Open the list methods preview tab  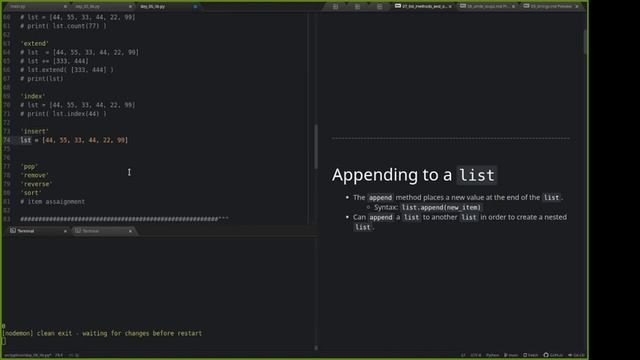tap(423, 6)
